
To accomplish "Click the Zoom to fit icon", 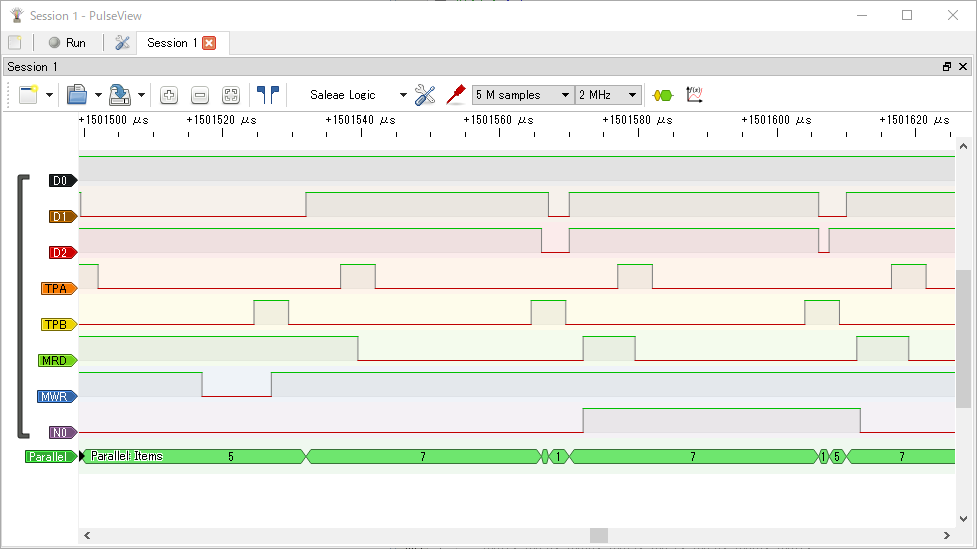I will pyautogui.click(x=231, y=95).
